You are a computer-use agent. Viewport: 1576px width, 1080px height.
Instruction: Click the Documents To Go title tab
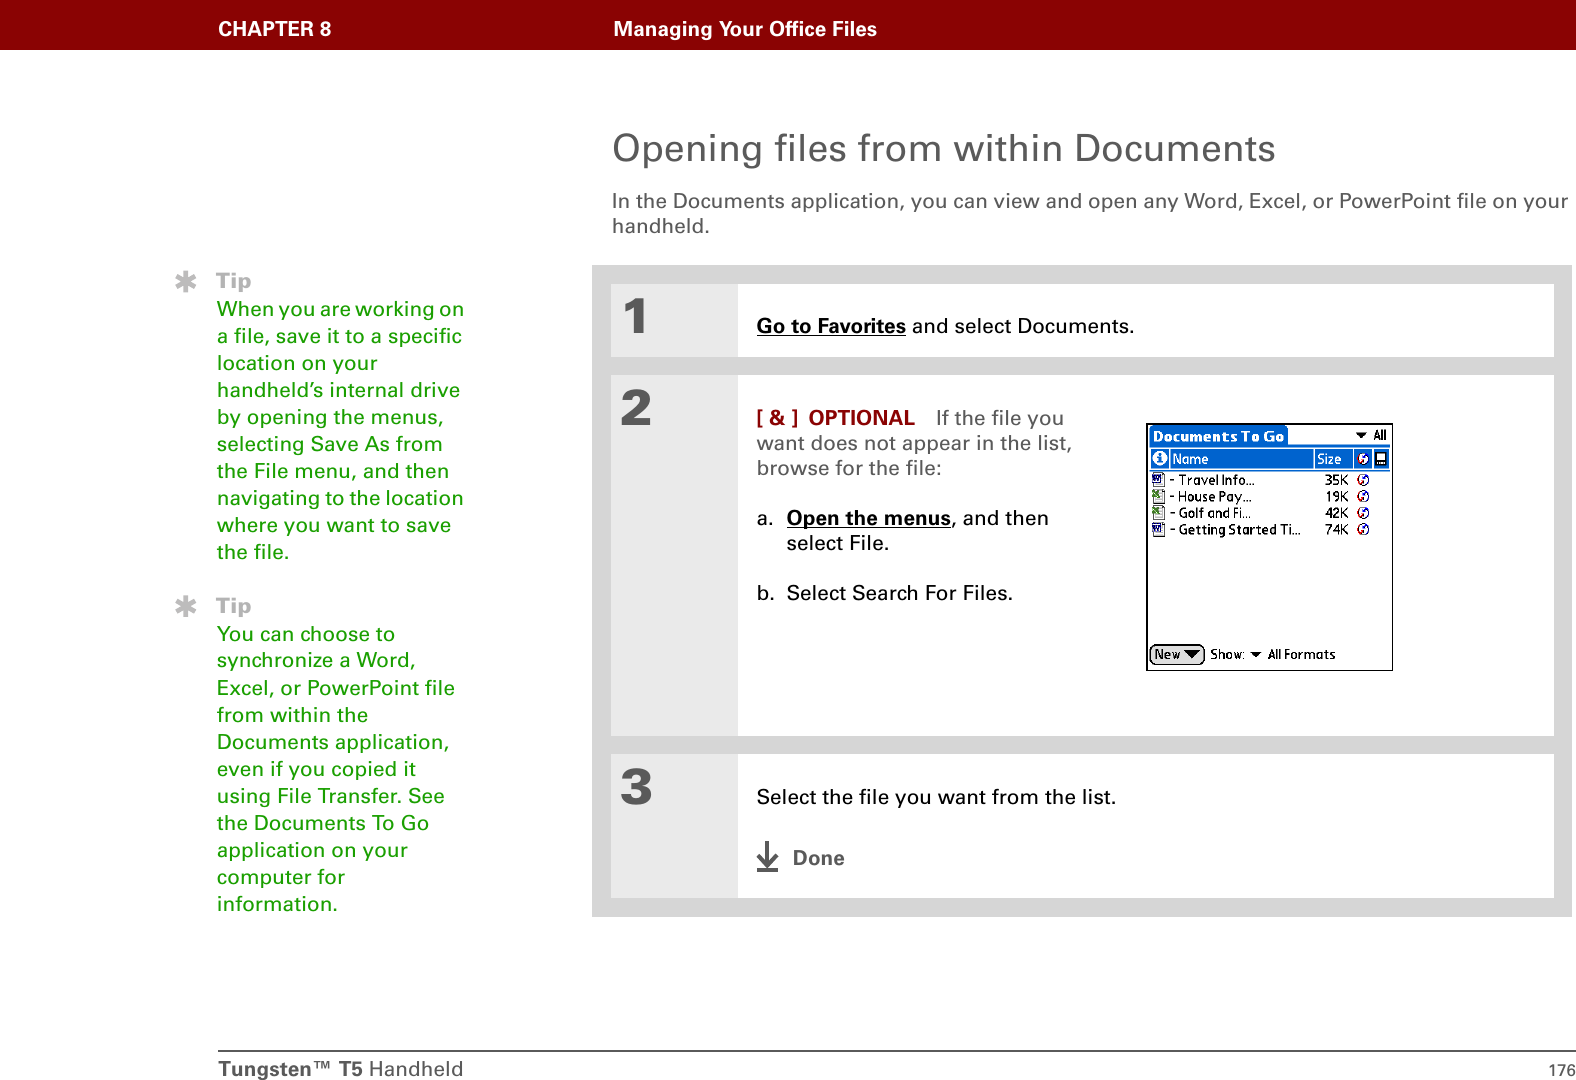pyautogui.click(x=1218, y=436)
